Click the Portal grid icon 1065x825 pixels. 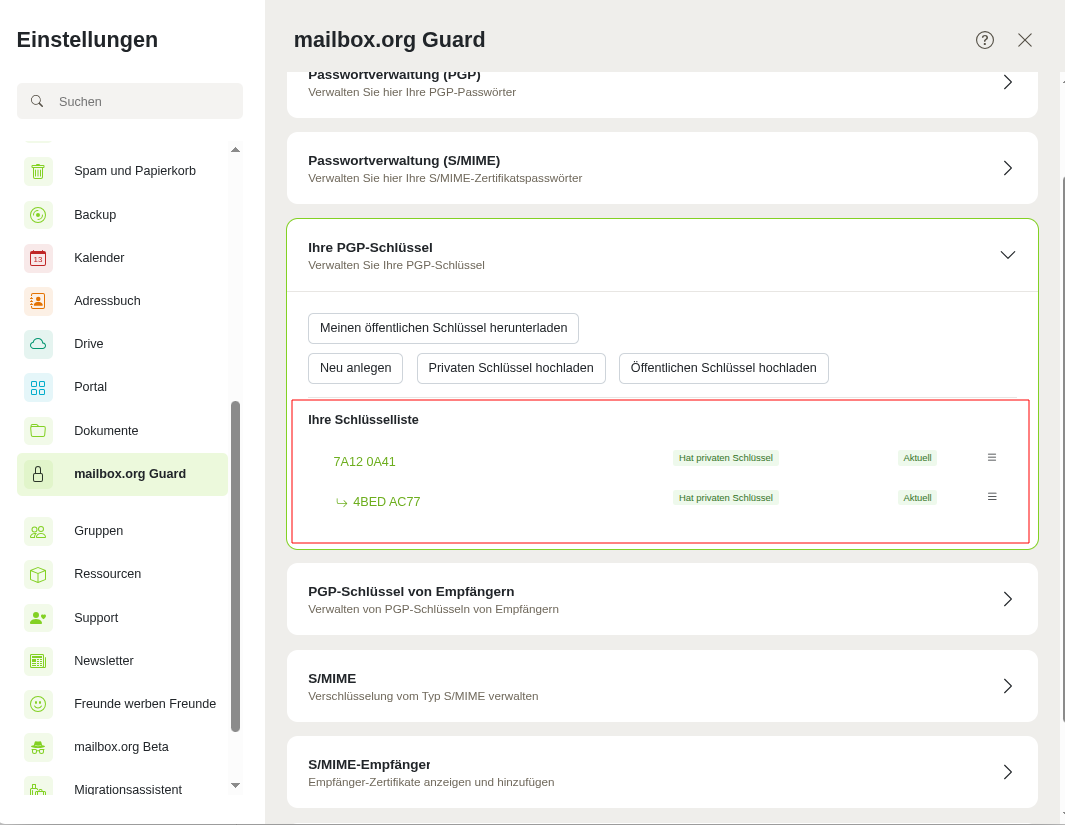[38, 387]
